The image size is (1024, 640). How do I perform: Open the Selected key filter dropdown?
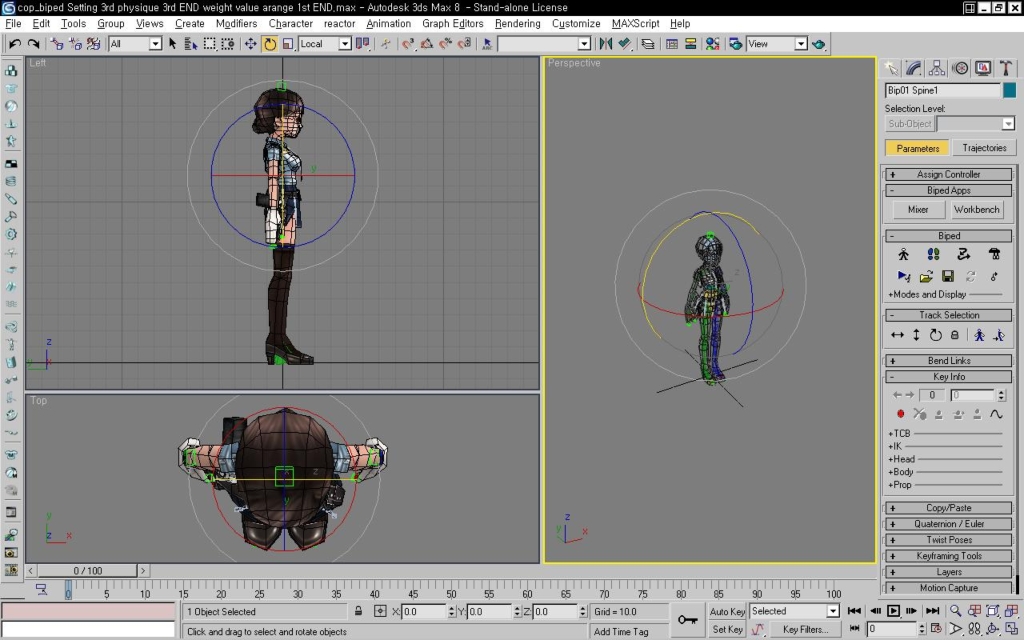794,611
